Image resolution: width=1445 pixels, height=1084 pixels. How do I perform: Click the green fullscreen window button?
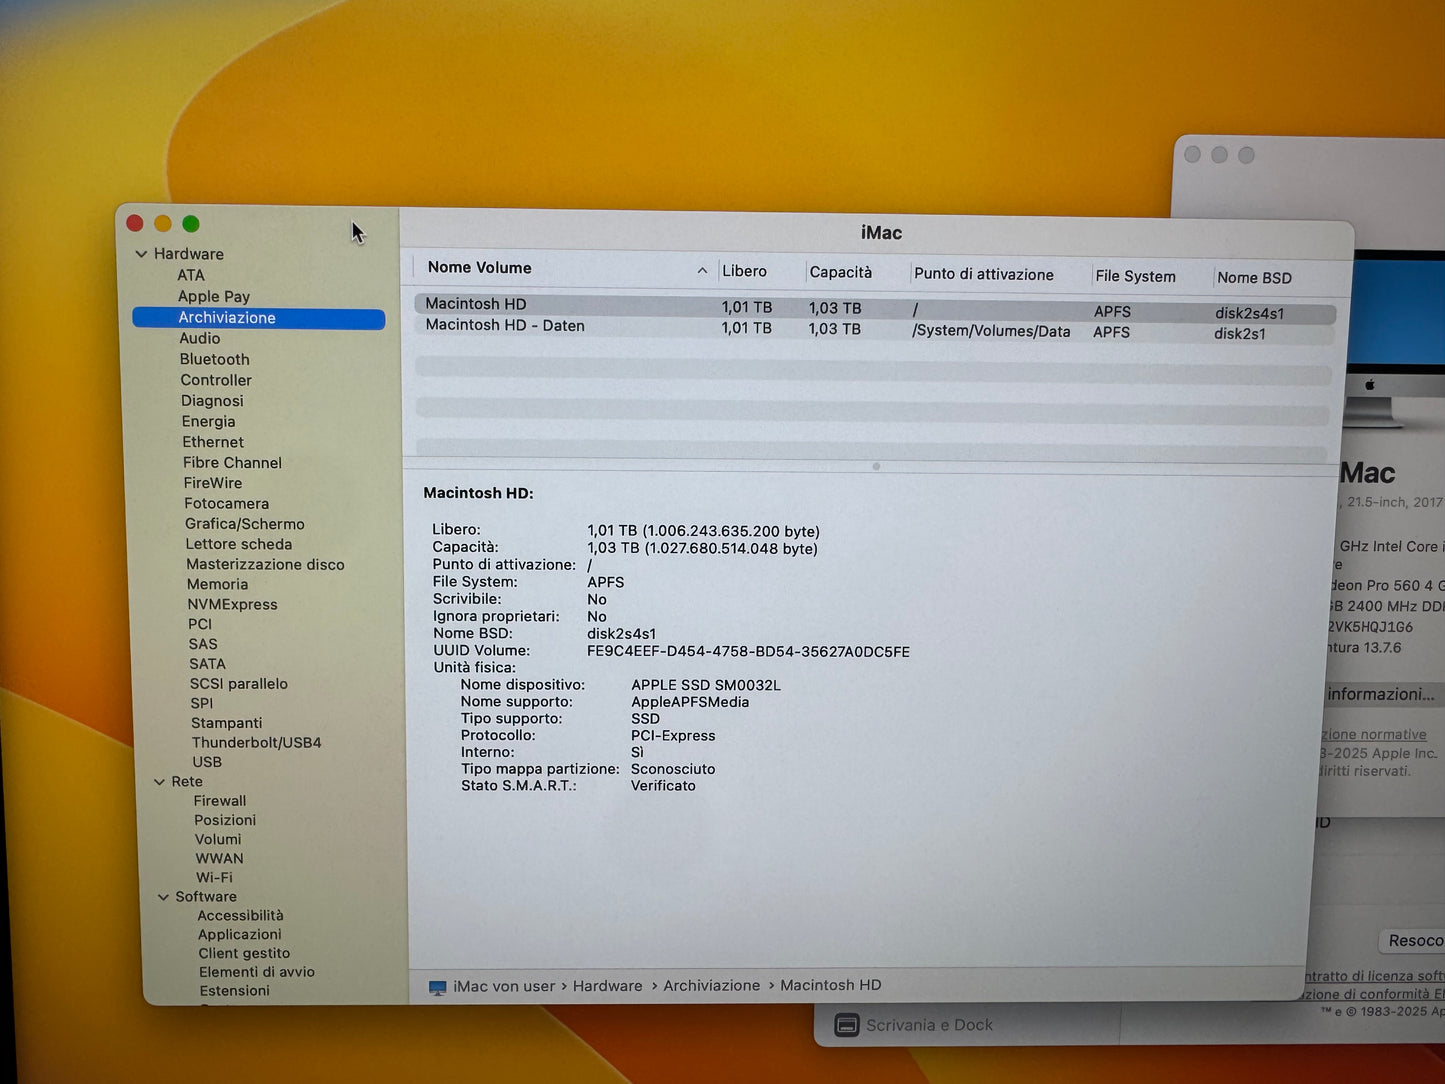click(191, 224)
